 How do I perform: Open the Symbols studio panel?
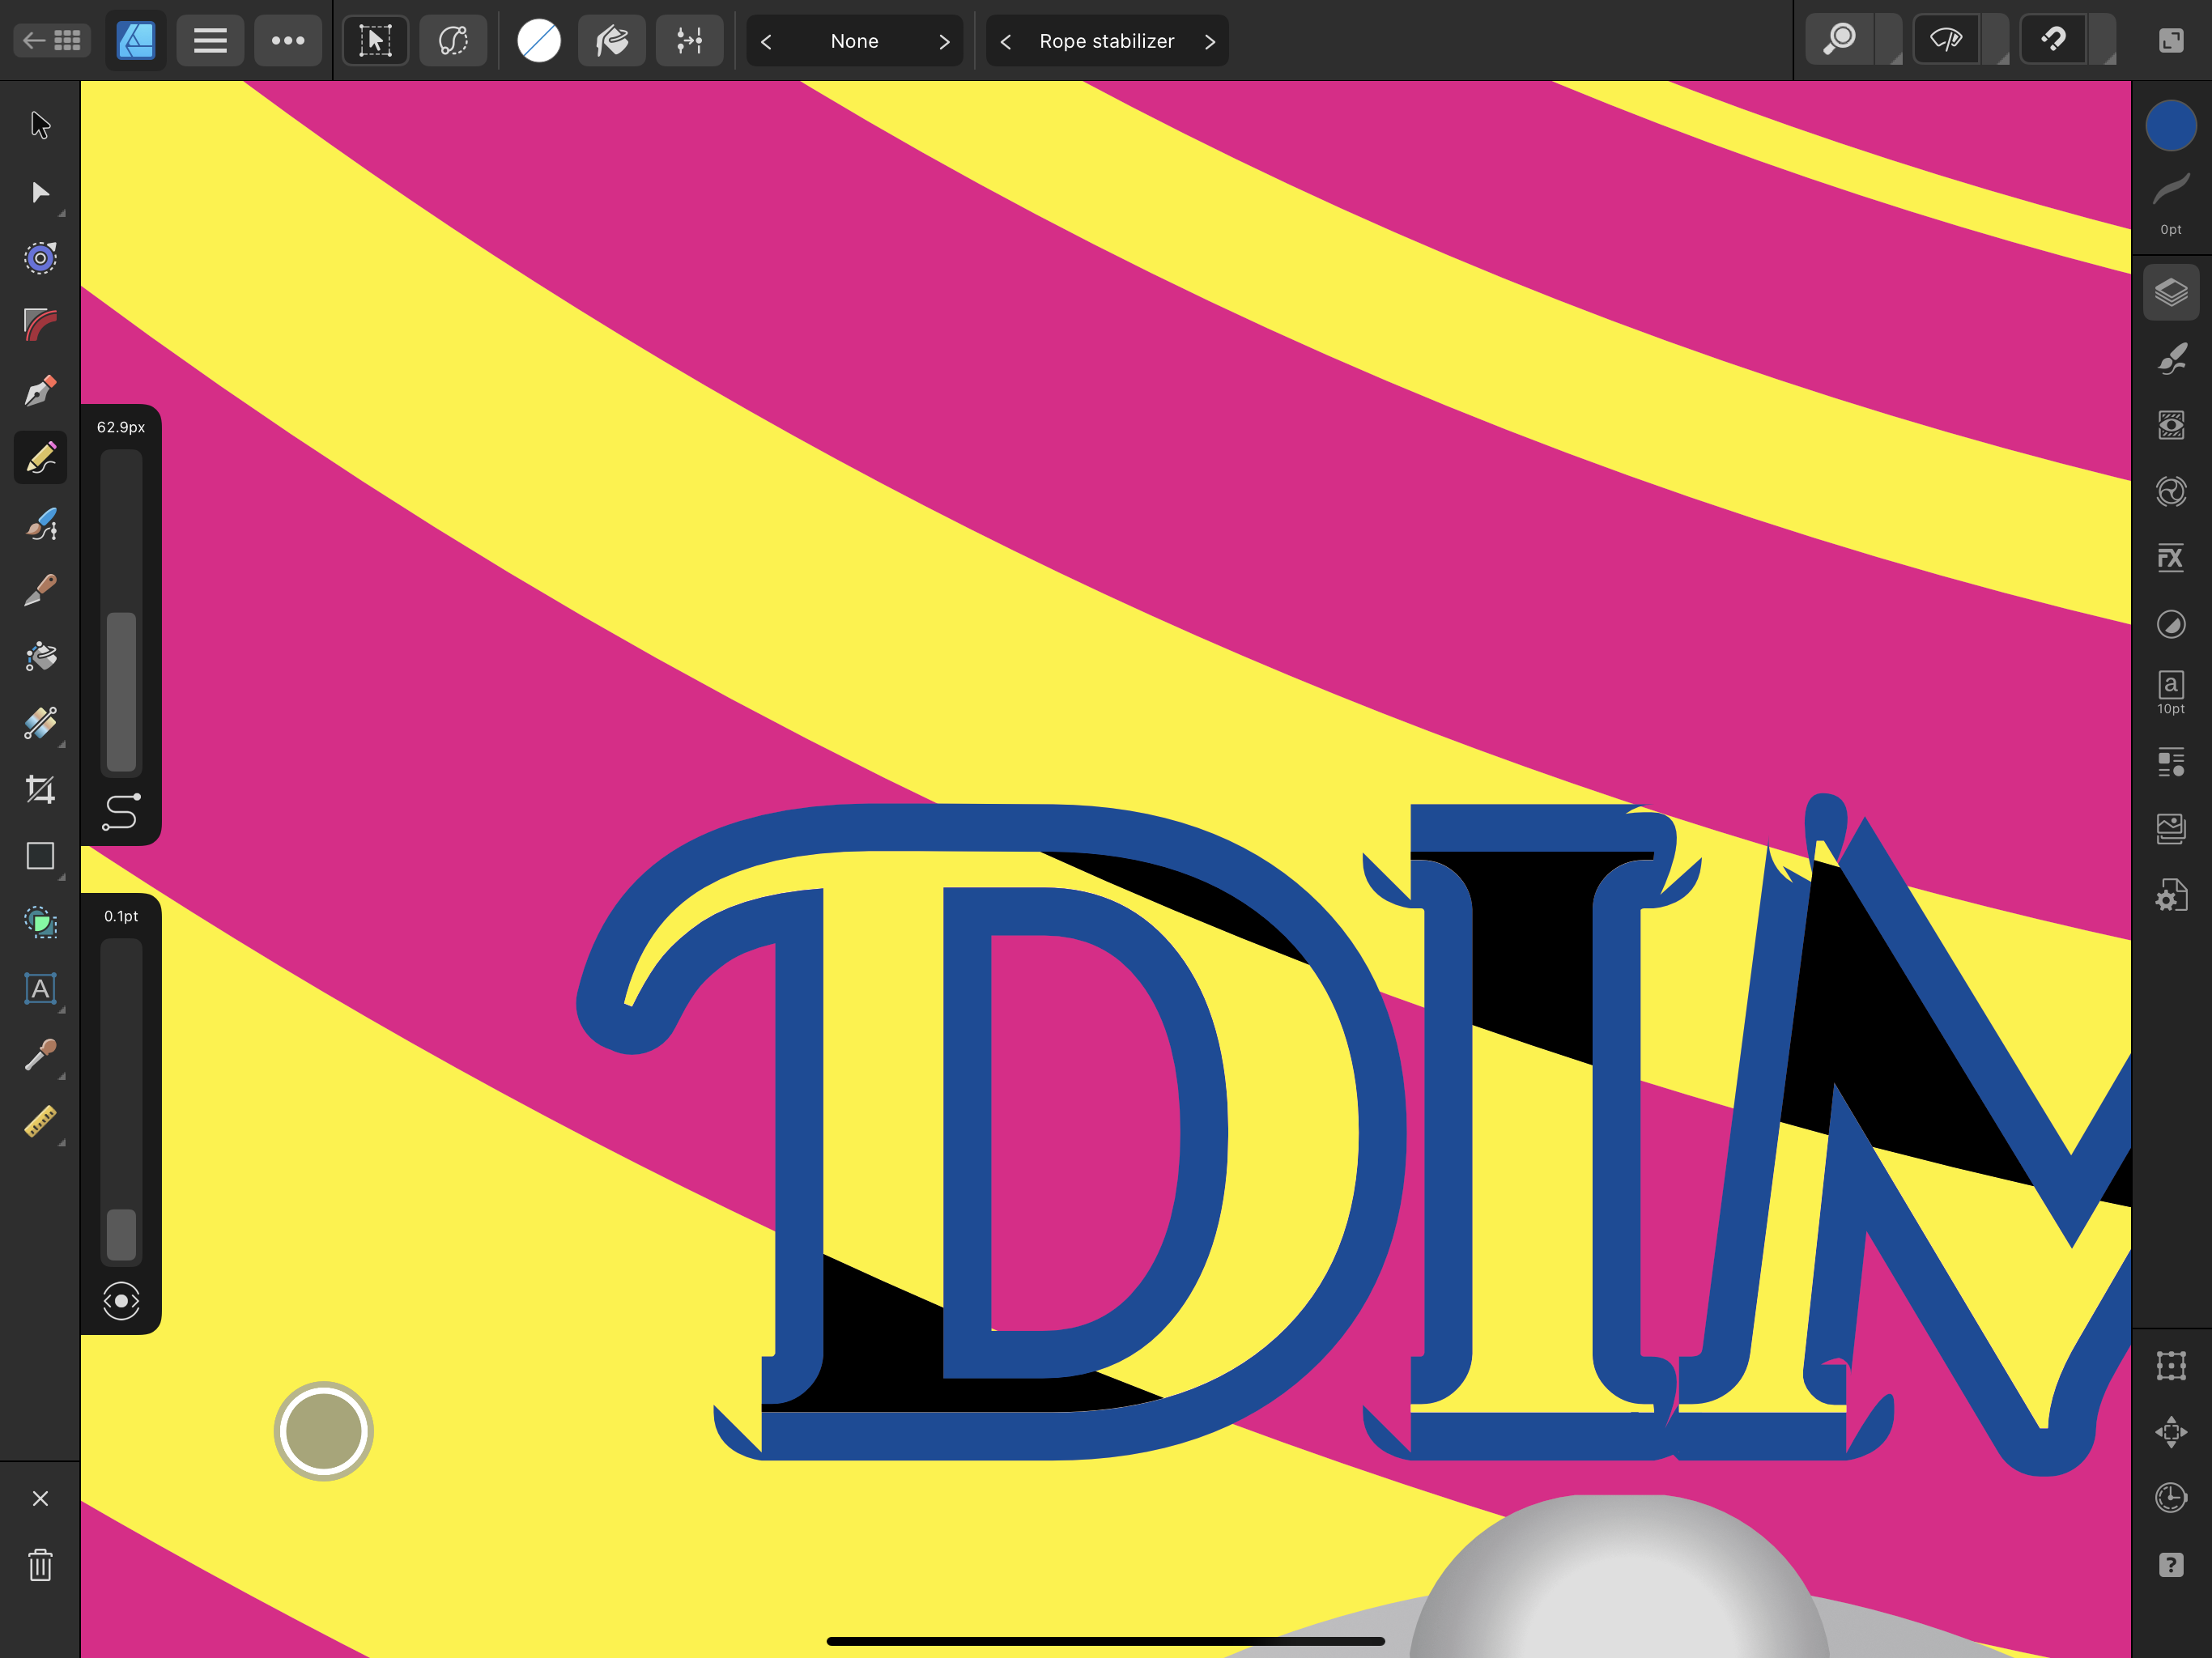pyautogui.click(x=2170, y=491)
